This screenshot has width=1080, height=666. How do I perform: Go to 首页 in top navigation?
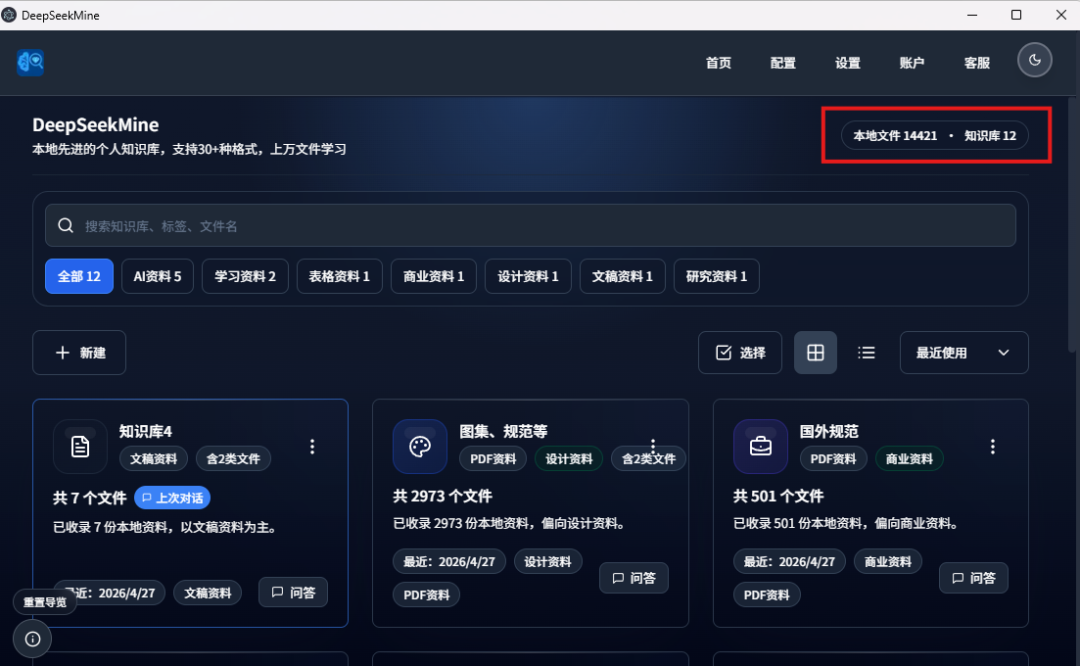[x=718, y=63]
